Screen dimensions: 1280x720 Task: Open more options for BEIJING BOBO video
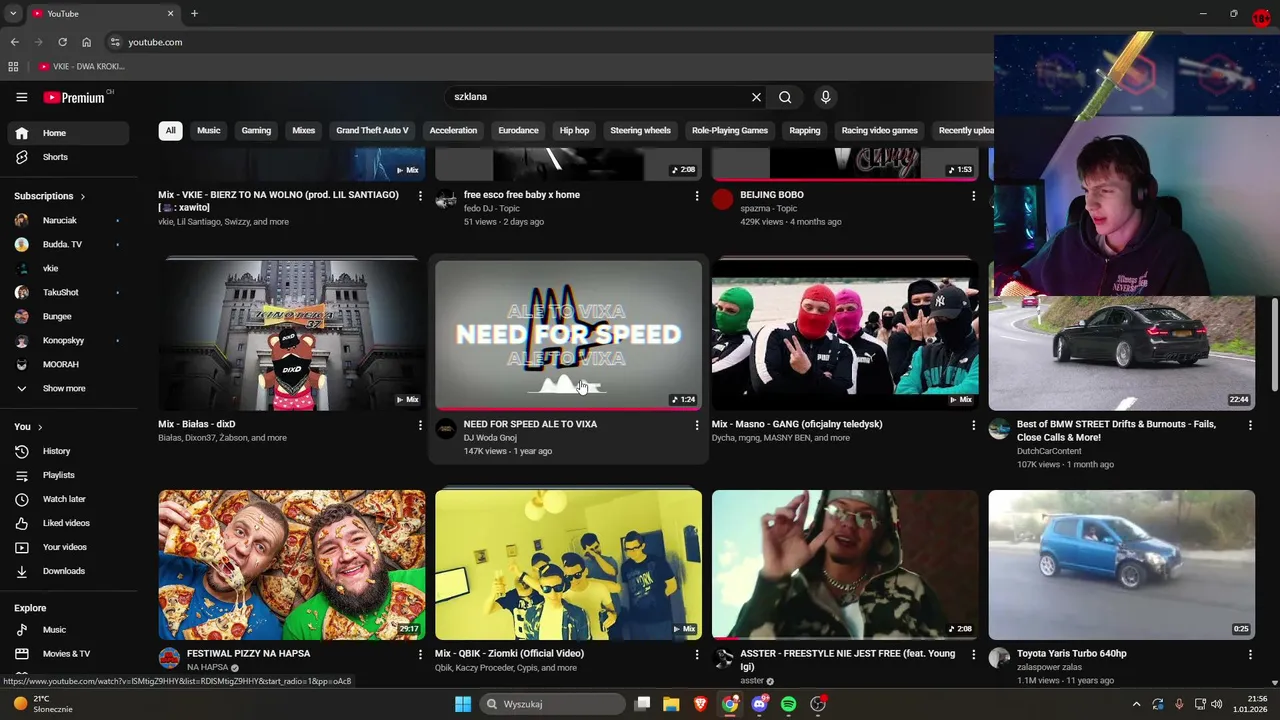click(973, 196)
